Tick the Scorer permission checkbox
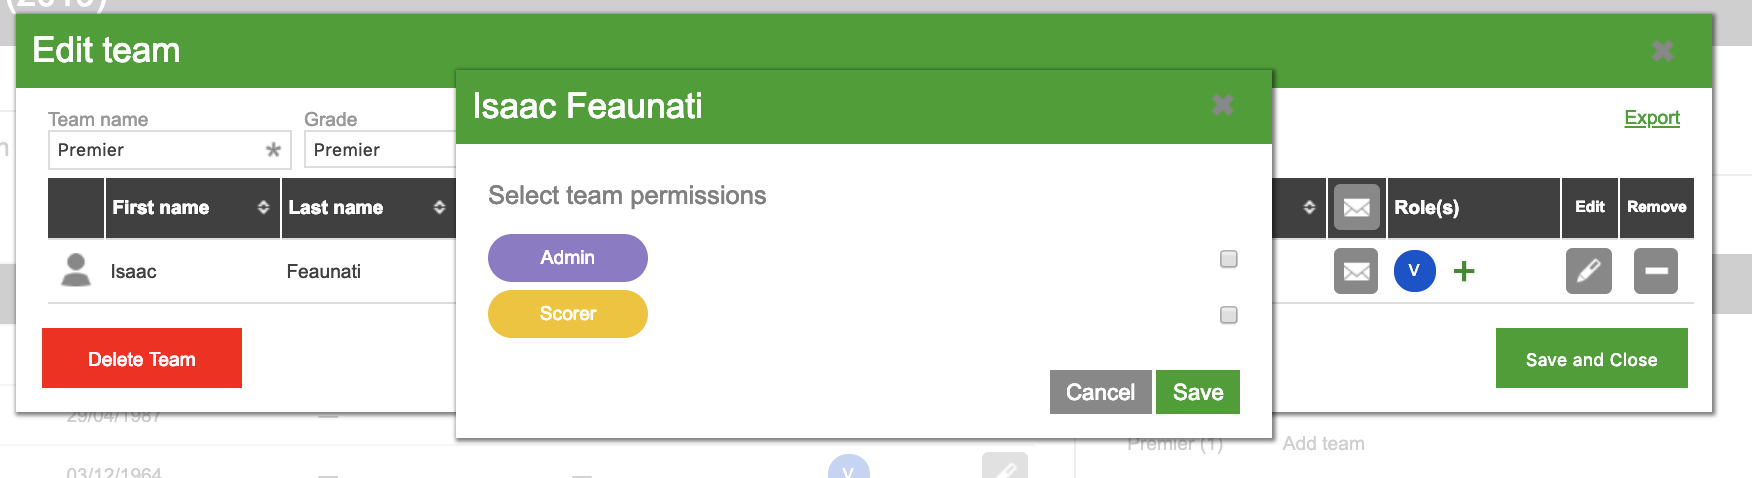1752x478 pixels. tap(1229, 315)
